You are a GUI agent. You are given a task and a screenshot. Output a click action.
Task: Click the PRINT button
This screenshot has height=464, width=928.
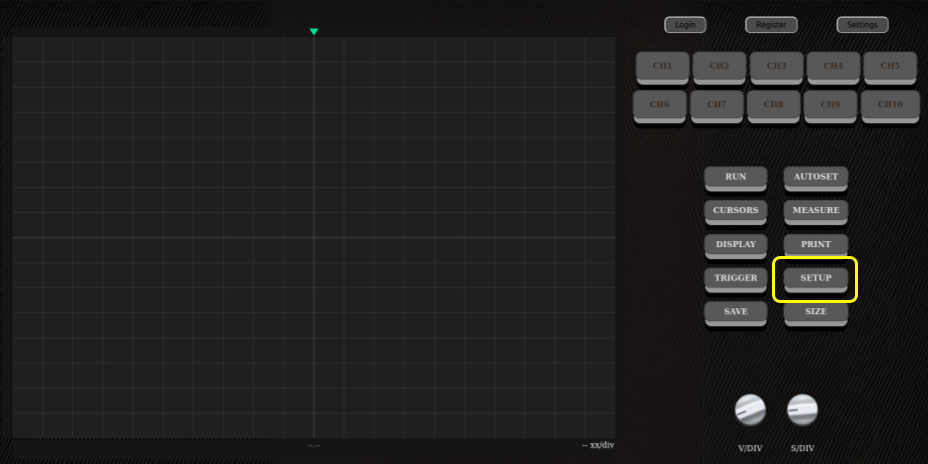(816, 246)
